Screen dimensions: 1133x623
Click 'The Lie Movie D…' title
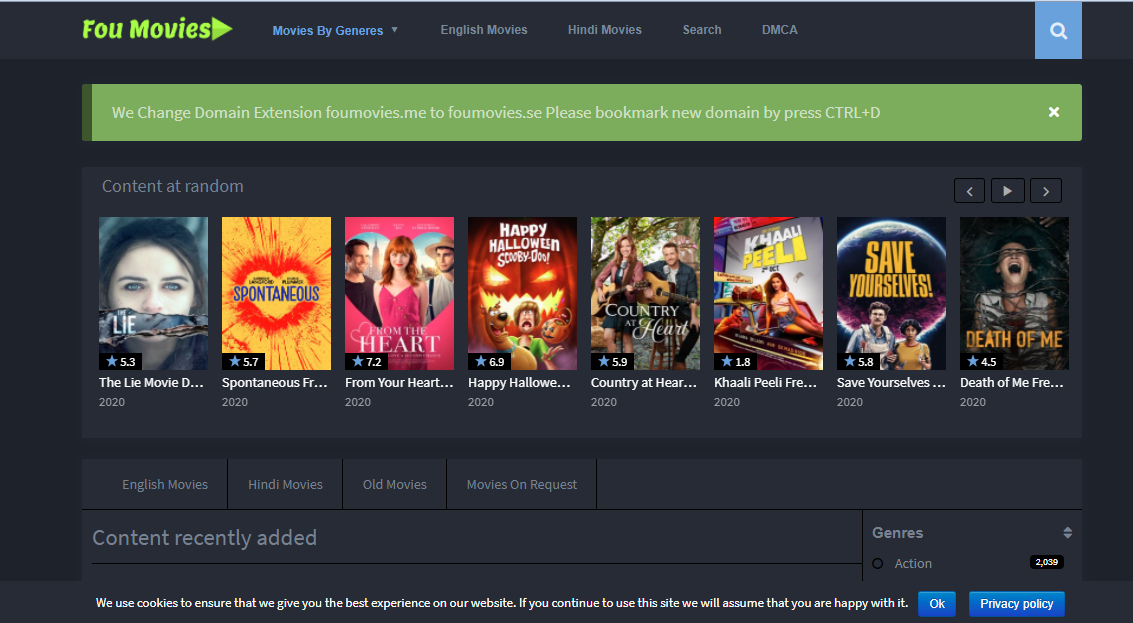pyautogui.click(x=152, y=383)
